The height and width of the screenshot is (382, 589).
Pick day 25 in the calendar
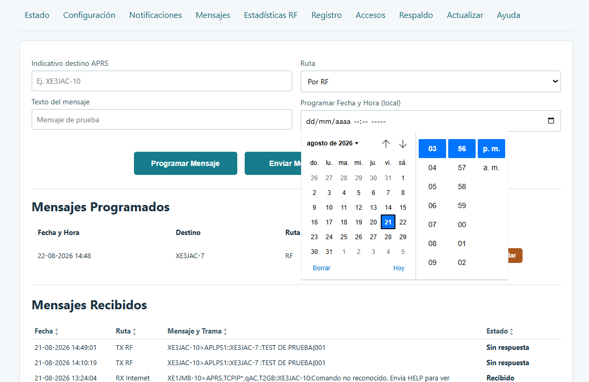[344, 237]
